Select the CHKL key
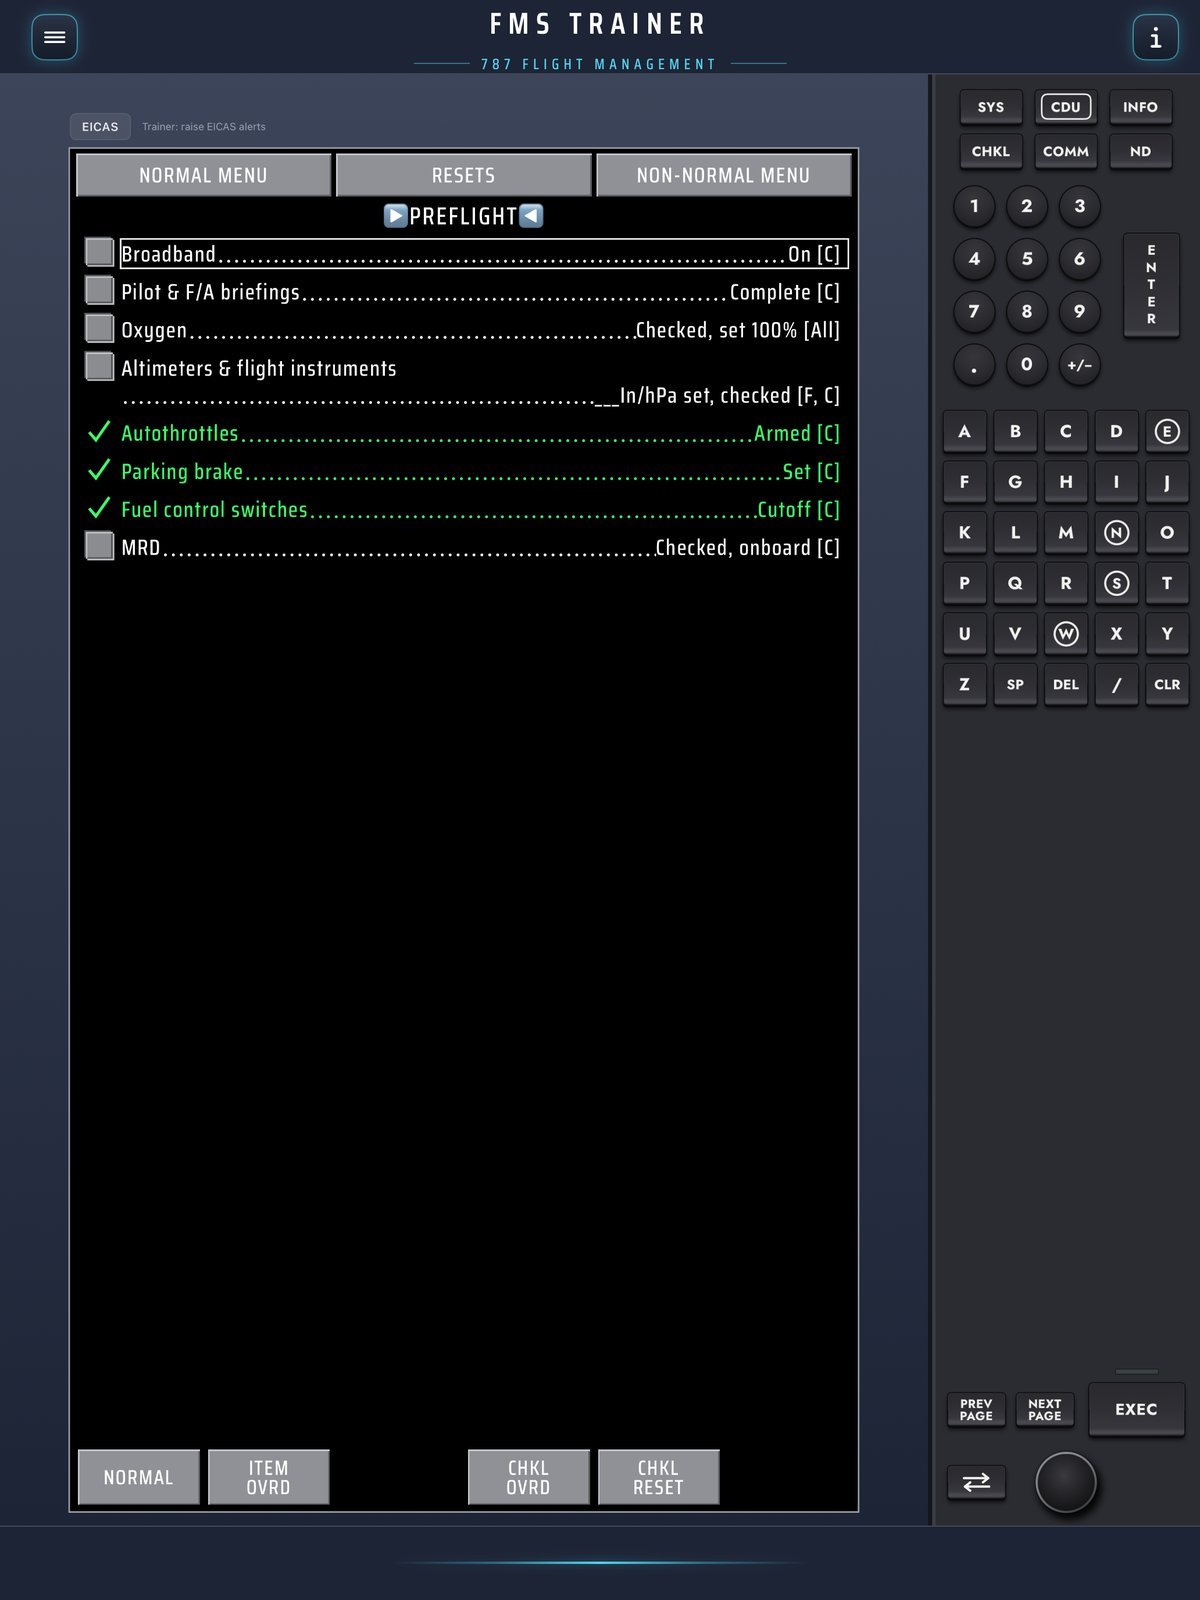The height and width of the screenshot is (1600, 1200). tap(991, 151)
